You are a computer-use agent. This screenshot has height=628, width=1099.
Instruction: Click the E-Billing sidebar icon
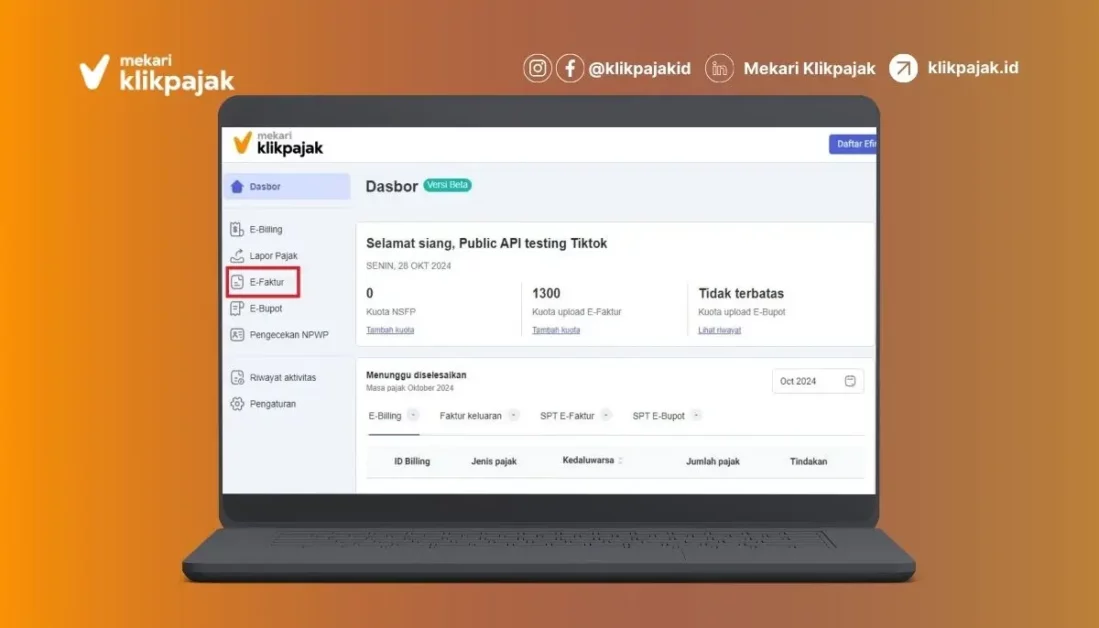pos(237,229)
